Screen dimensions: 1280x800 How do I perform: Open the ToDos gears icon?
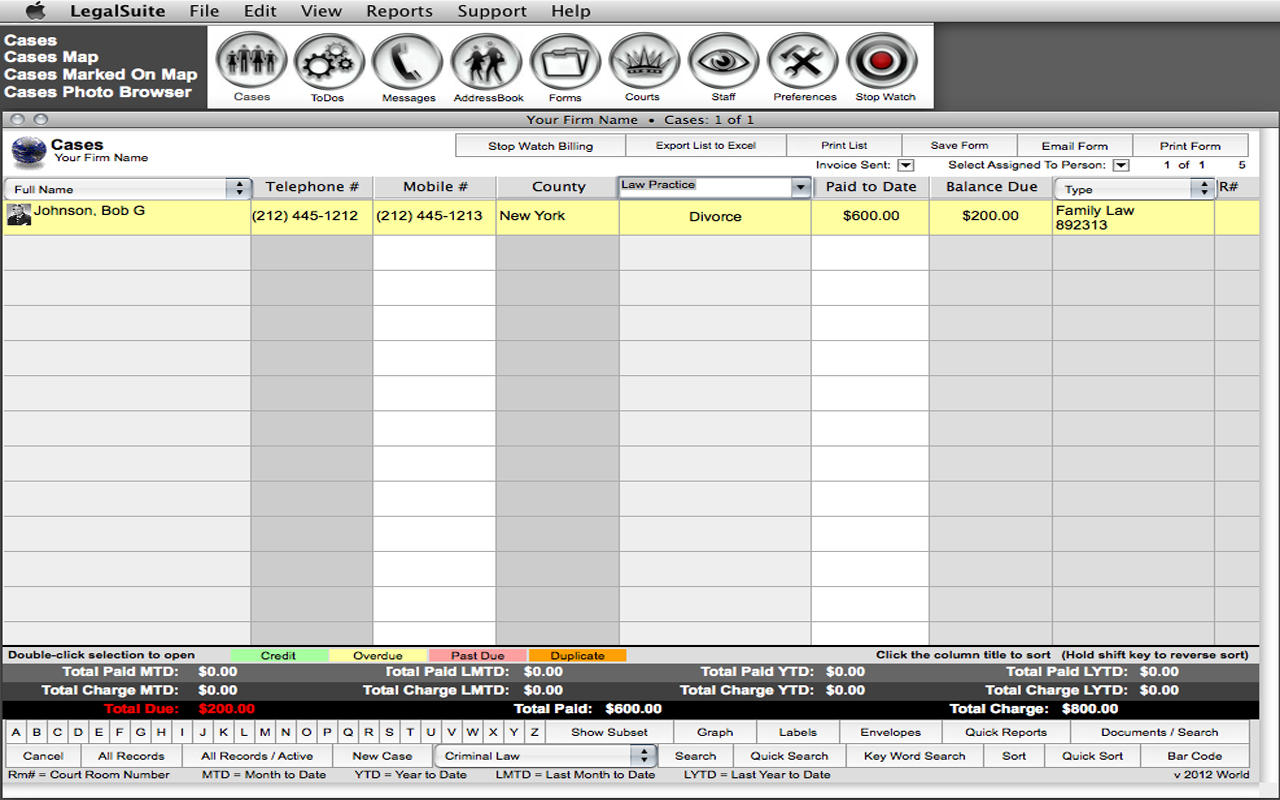pos(330,62)
